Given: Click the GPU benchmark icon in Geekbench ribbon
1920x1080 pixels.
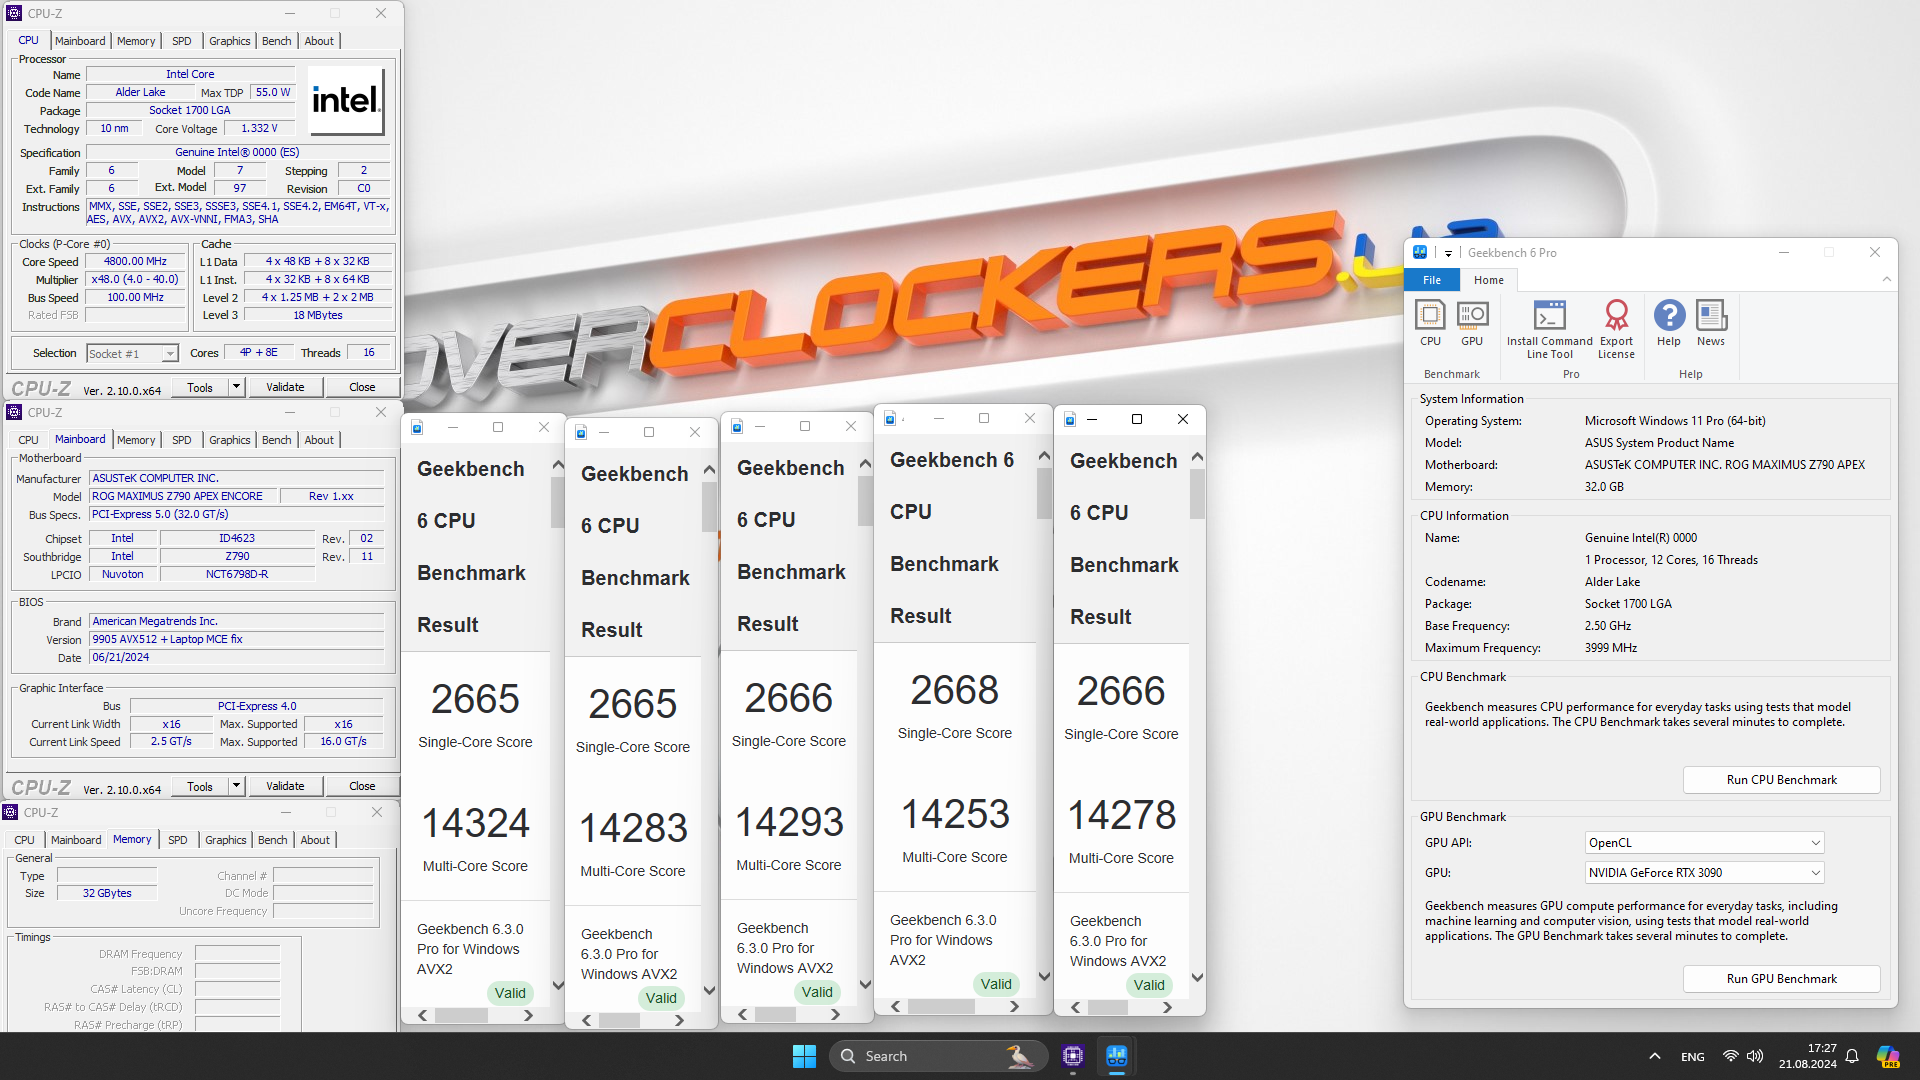Looking at the screenshot, I should coord(1472,324).
